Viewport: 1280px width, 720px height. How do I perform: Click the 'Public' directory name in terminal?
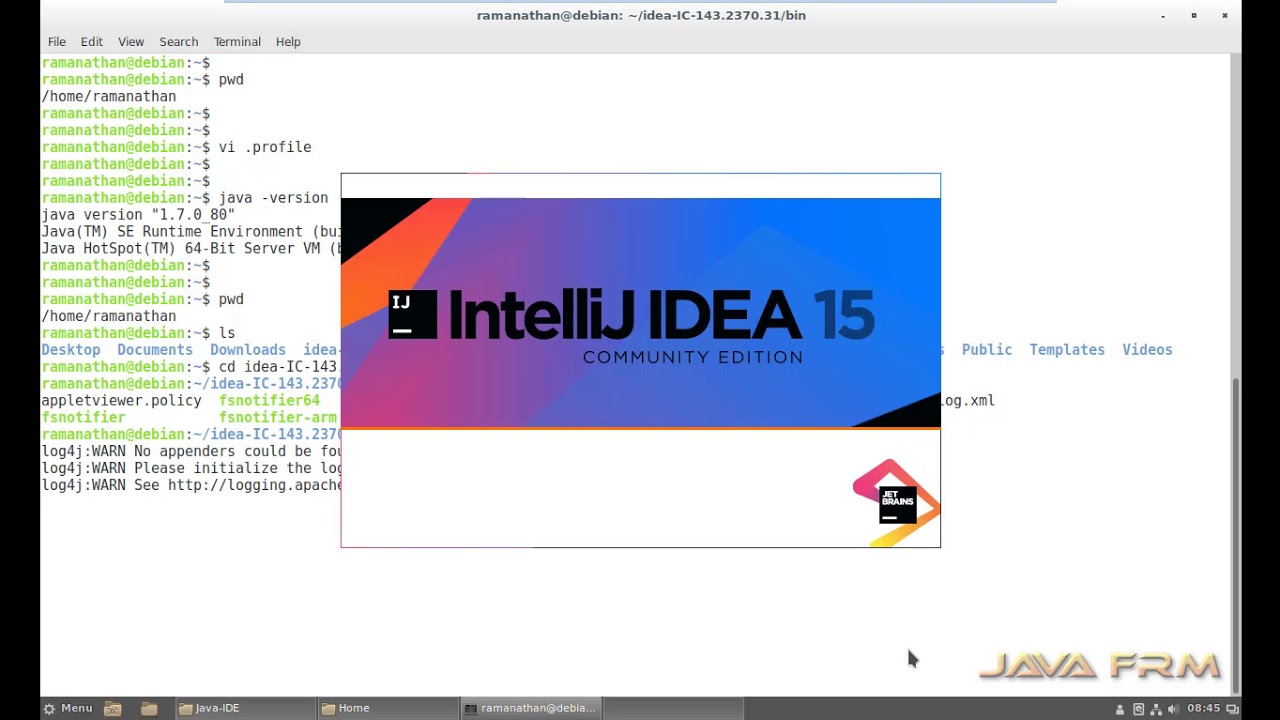[x=987, y=350]
